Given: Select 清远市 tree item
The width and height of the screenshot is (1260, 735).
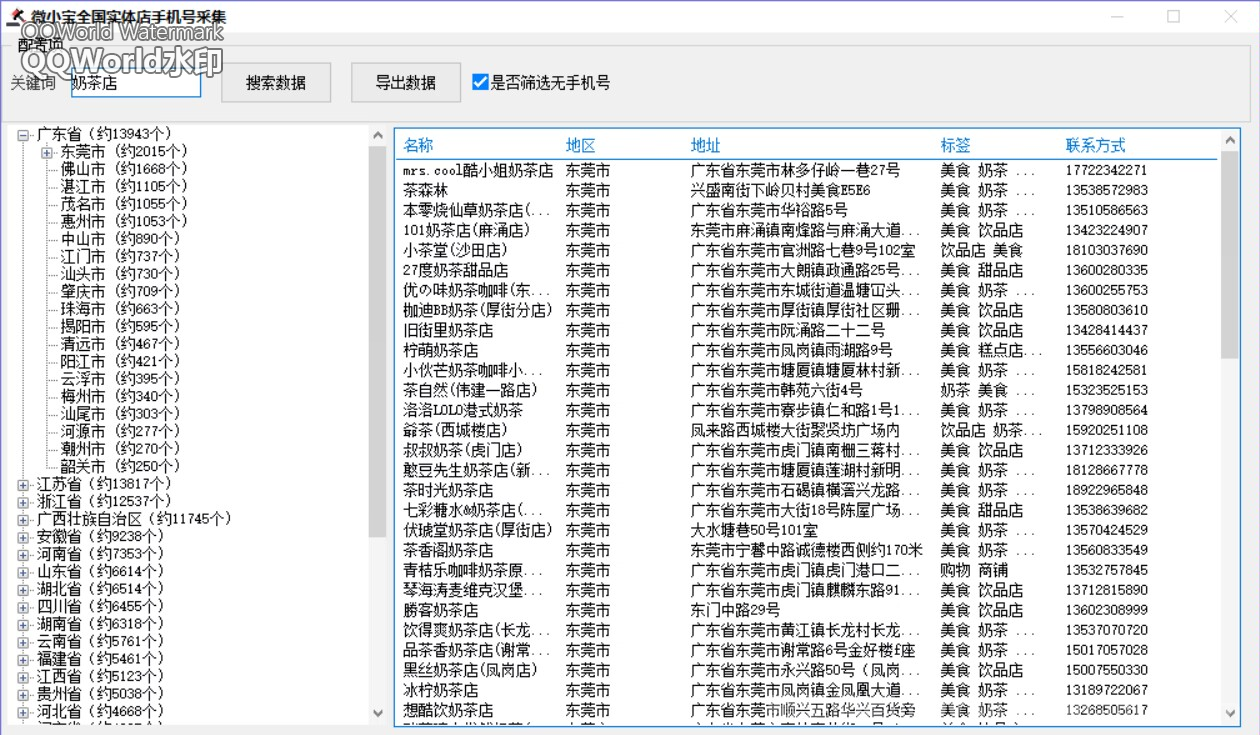Looking at the screenshot, I should point(120,344).
